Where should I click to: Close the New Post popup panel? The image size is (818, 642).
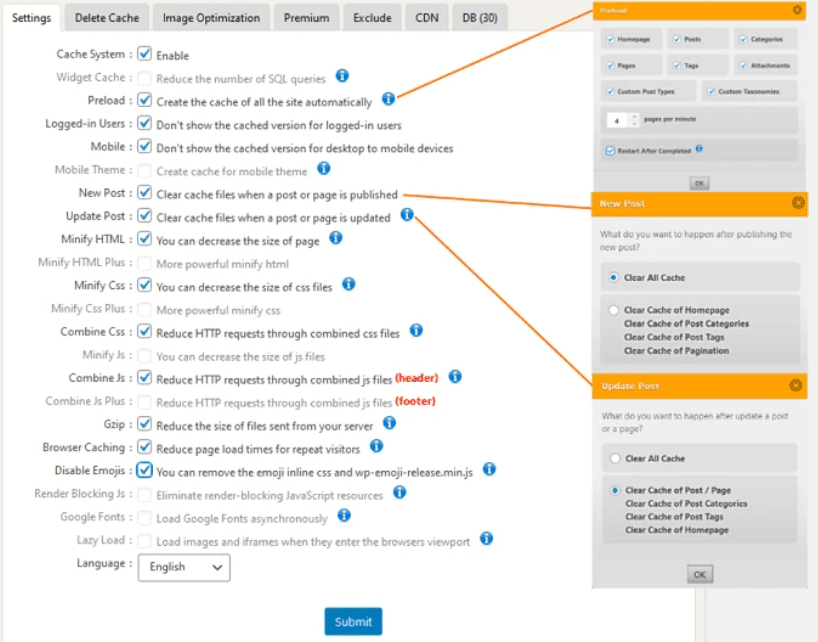[797, 203]
